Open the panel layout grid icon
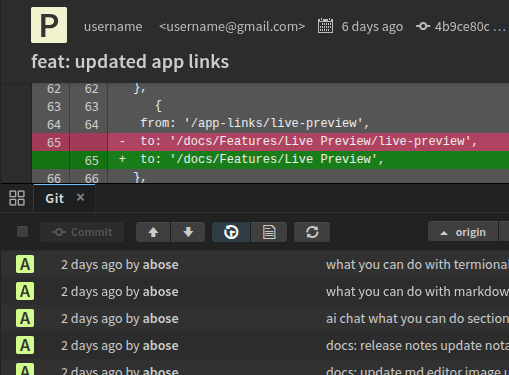Image resolution: width=509 pixels, height=375 pixels. [17, 198]
